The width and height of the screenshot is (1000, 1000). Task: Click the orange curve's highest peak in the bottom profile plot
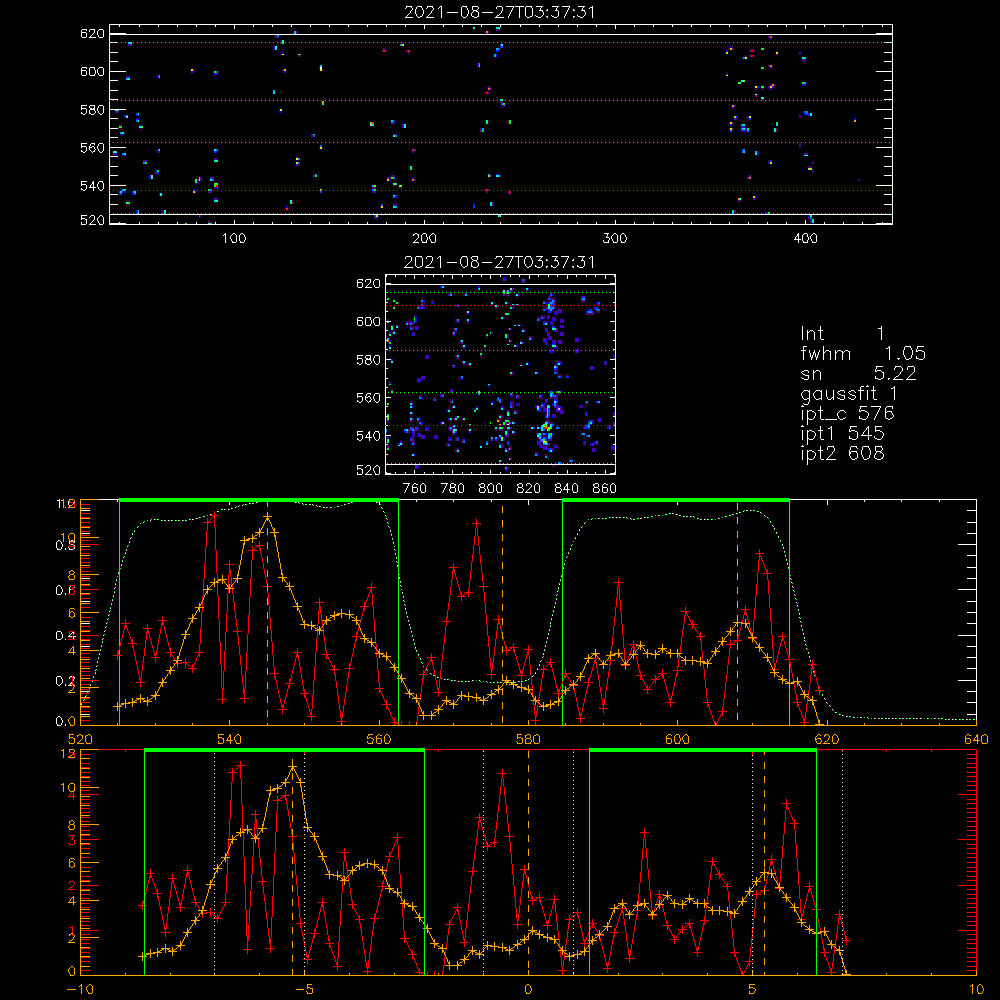293,765
